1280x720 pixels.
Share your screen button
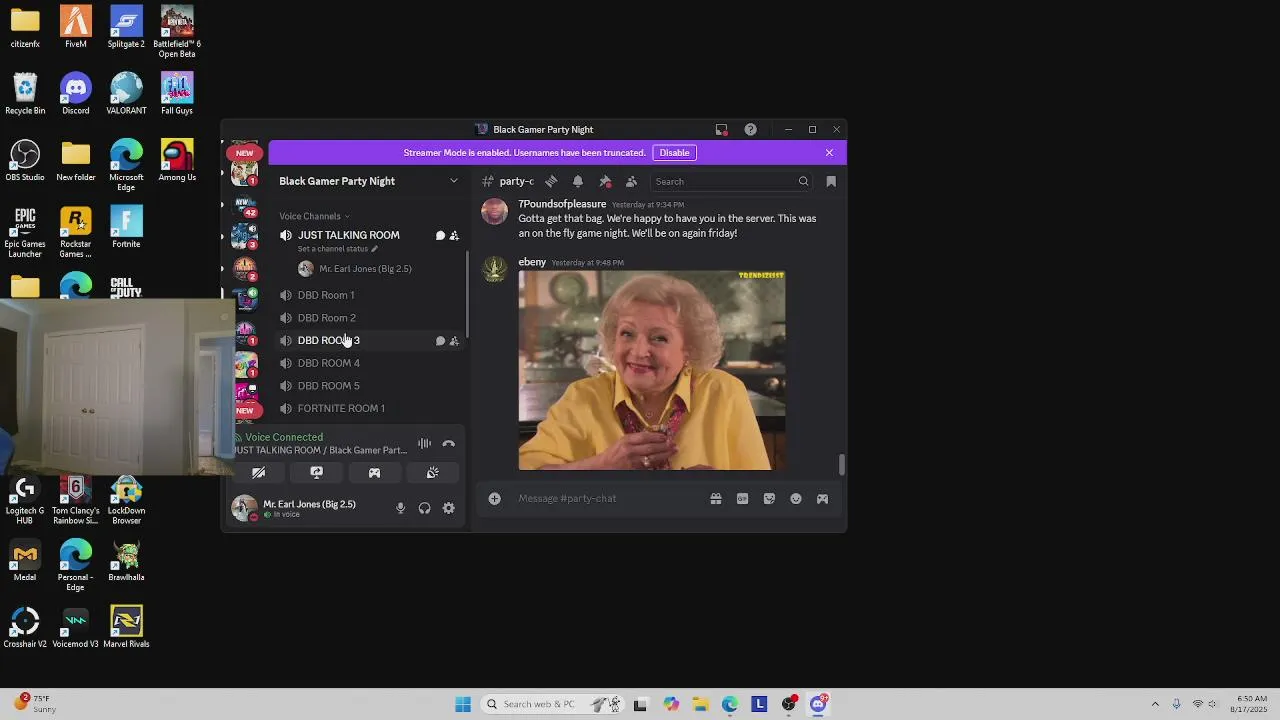tap(317, 473)
